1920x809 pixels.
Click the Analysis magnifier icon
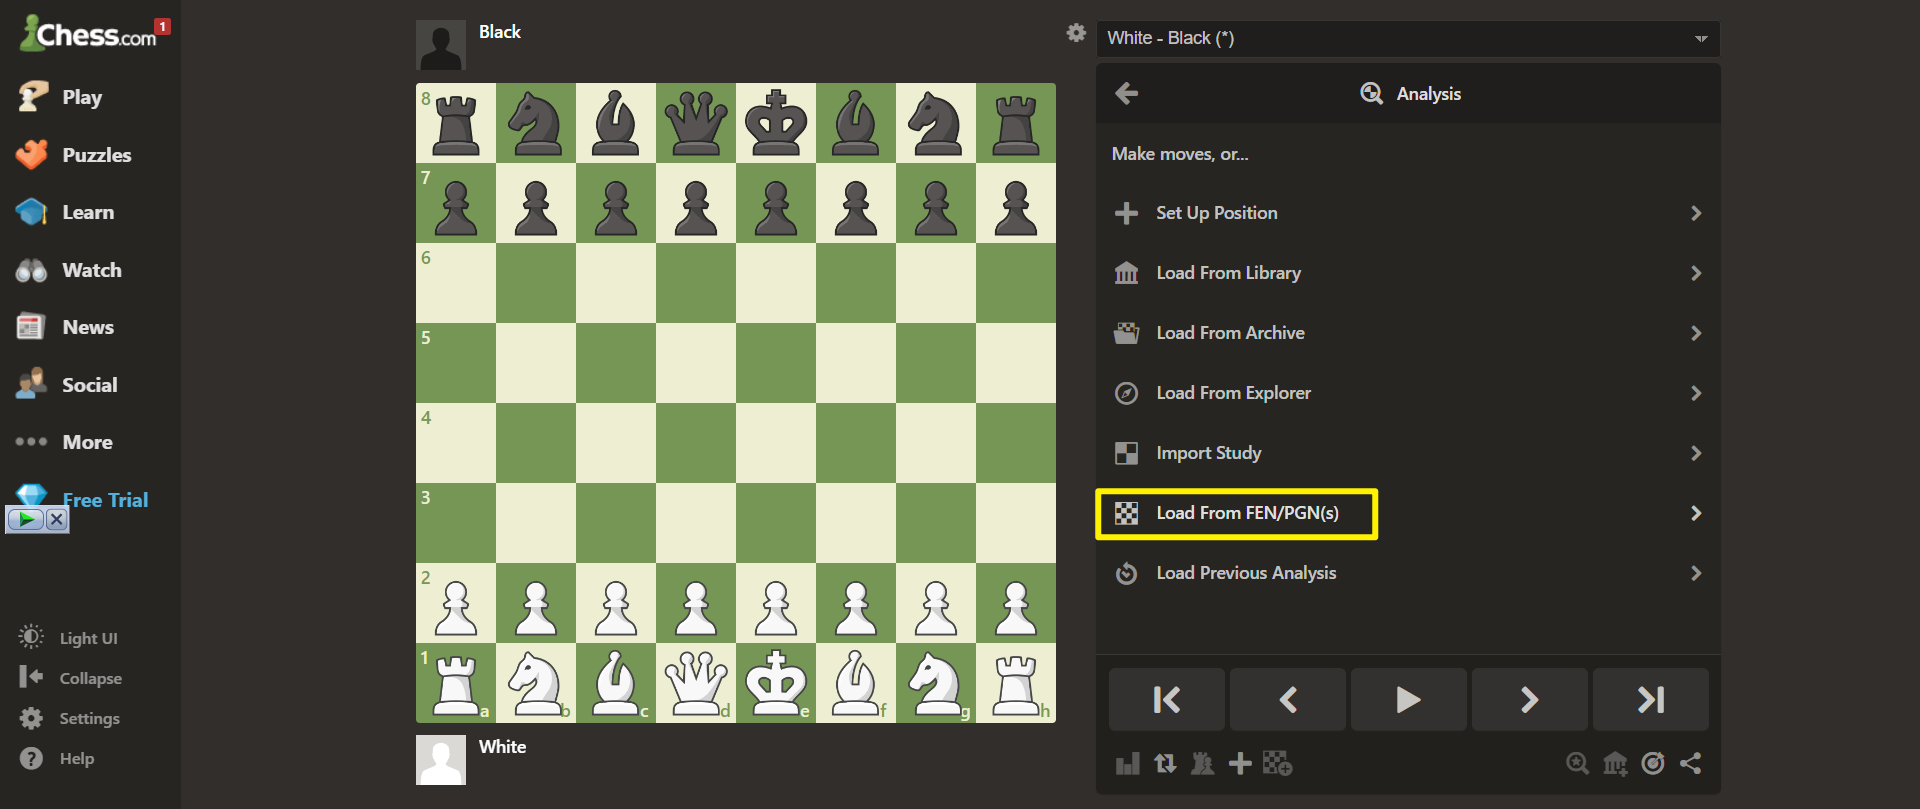click(x=1372, y=93)
